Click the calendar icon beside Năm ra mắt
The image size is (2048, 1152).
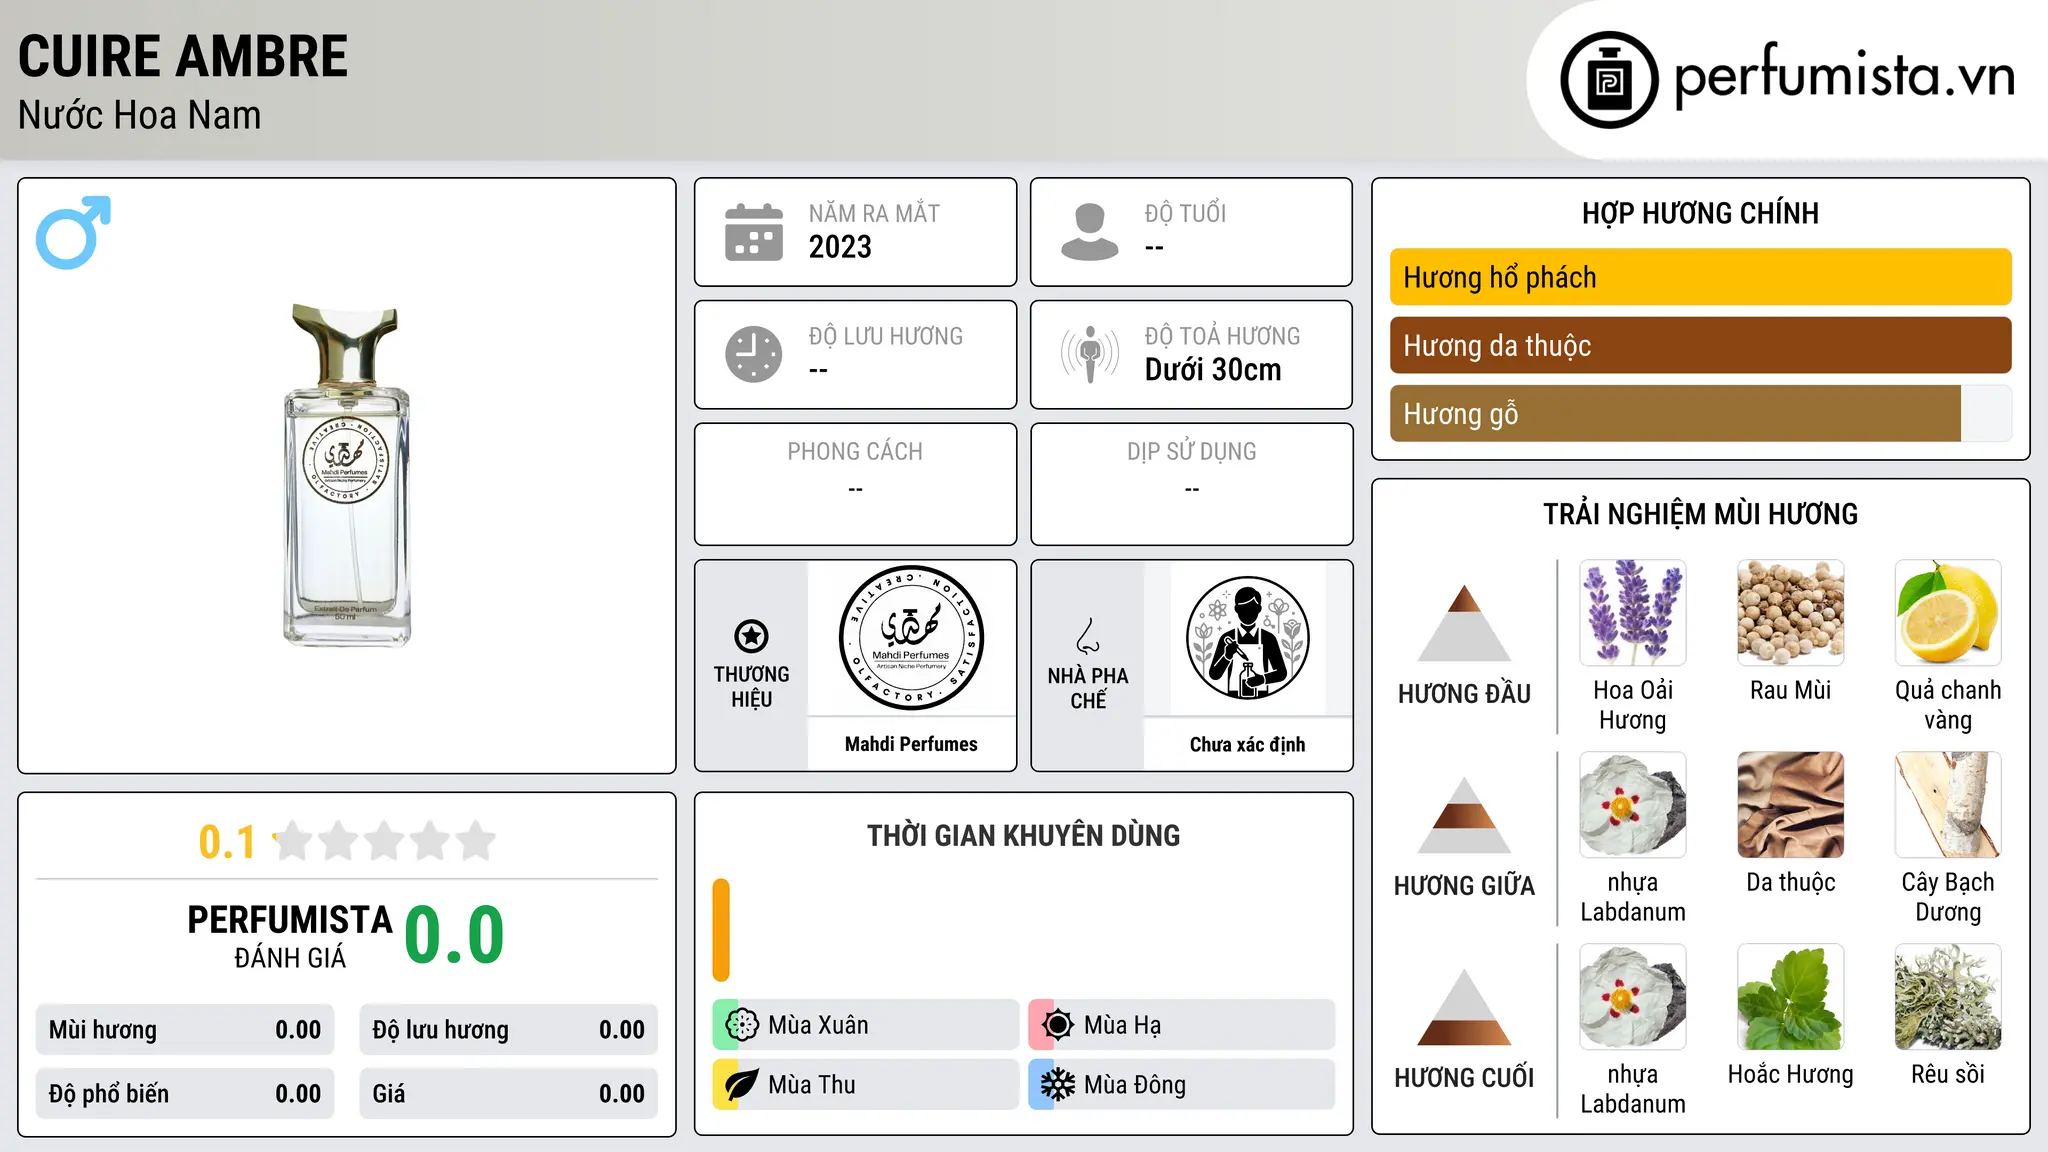pos(754,232)
